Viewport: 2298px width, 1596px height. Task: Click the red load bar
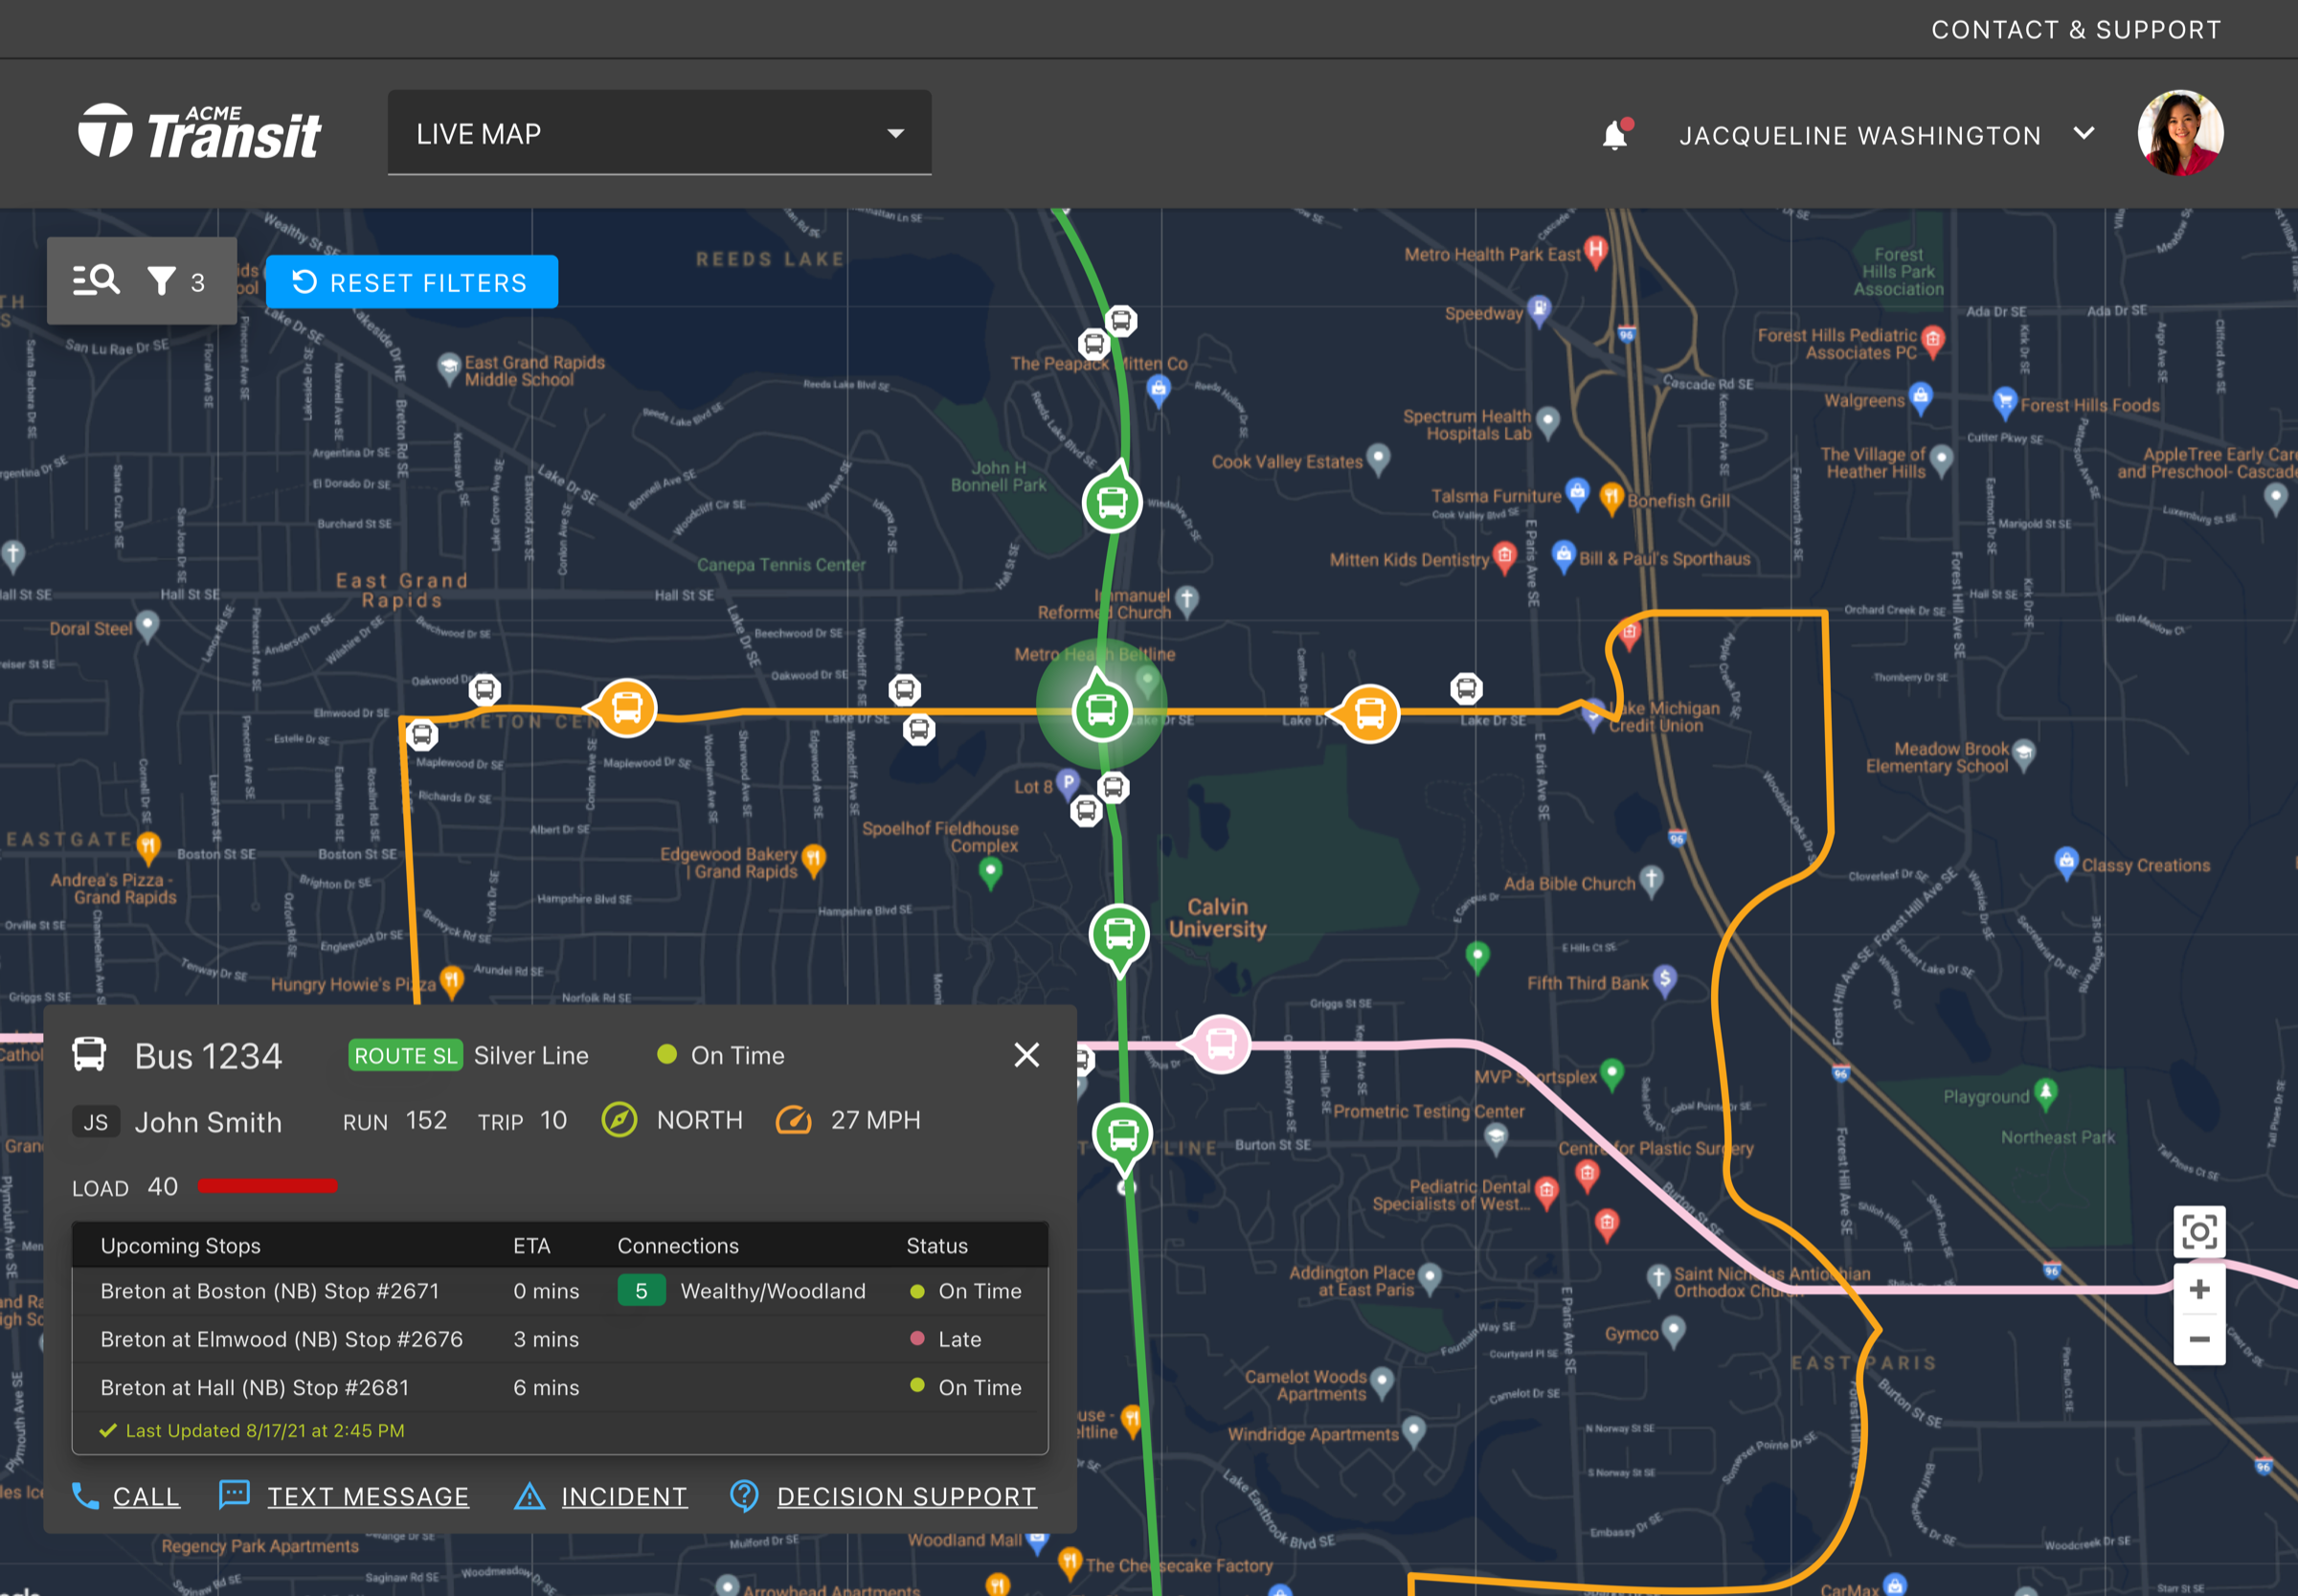click(x=267, y=1186)
